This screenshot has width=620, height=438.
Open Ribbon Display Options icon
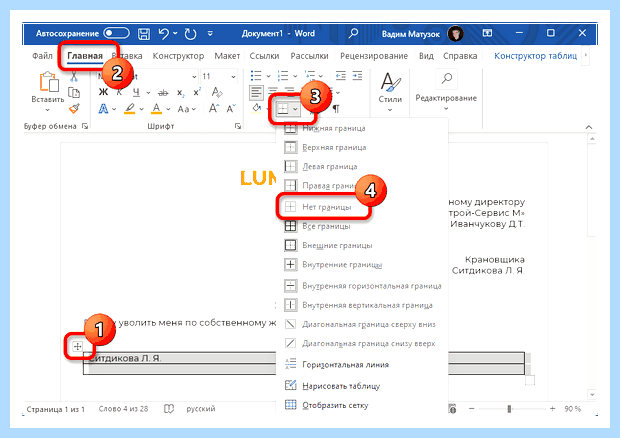click(487, 33)
